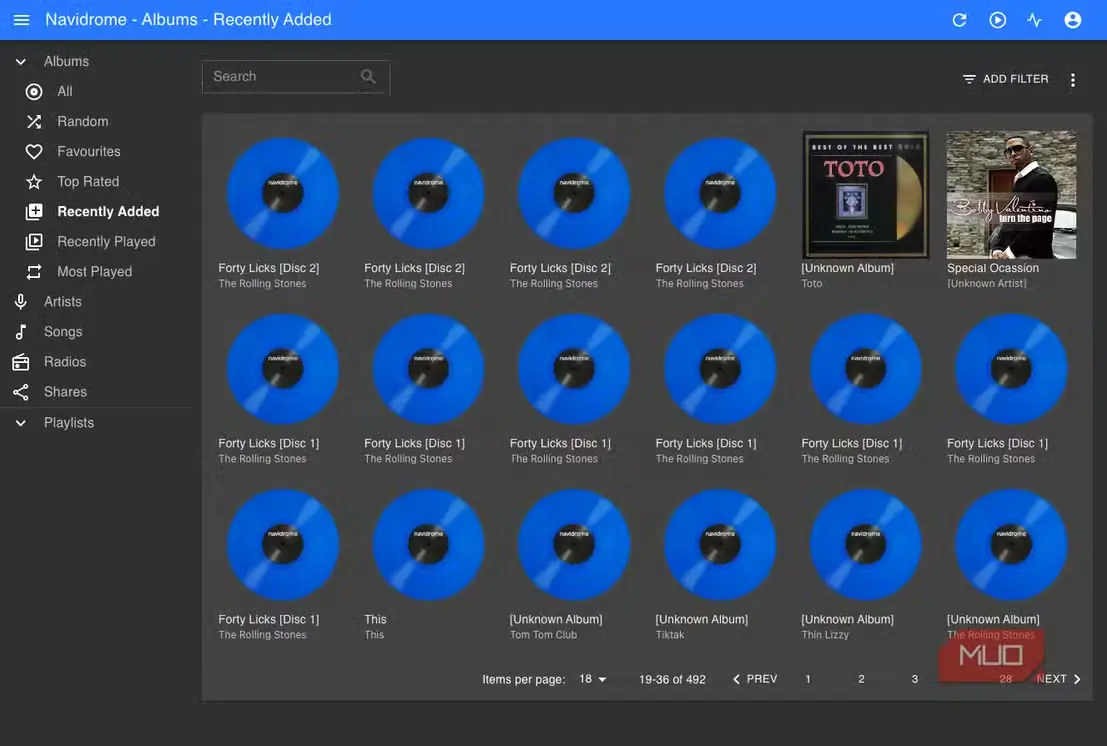
Task: Click the Tiktak artist link
Action: [669, 635]
